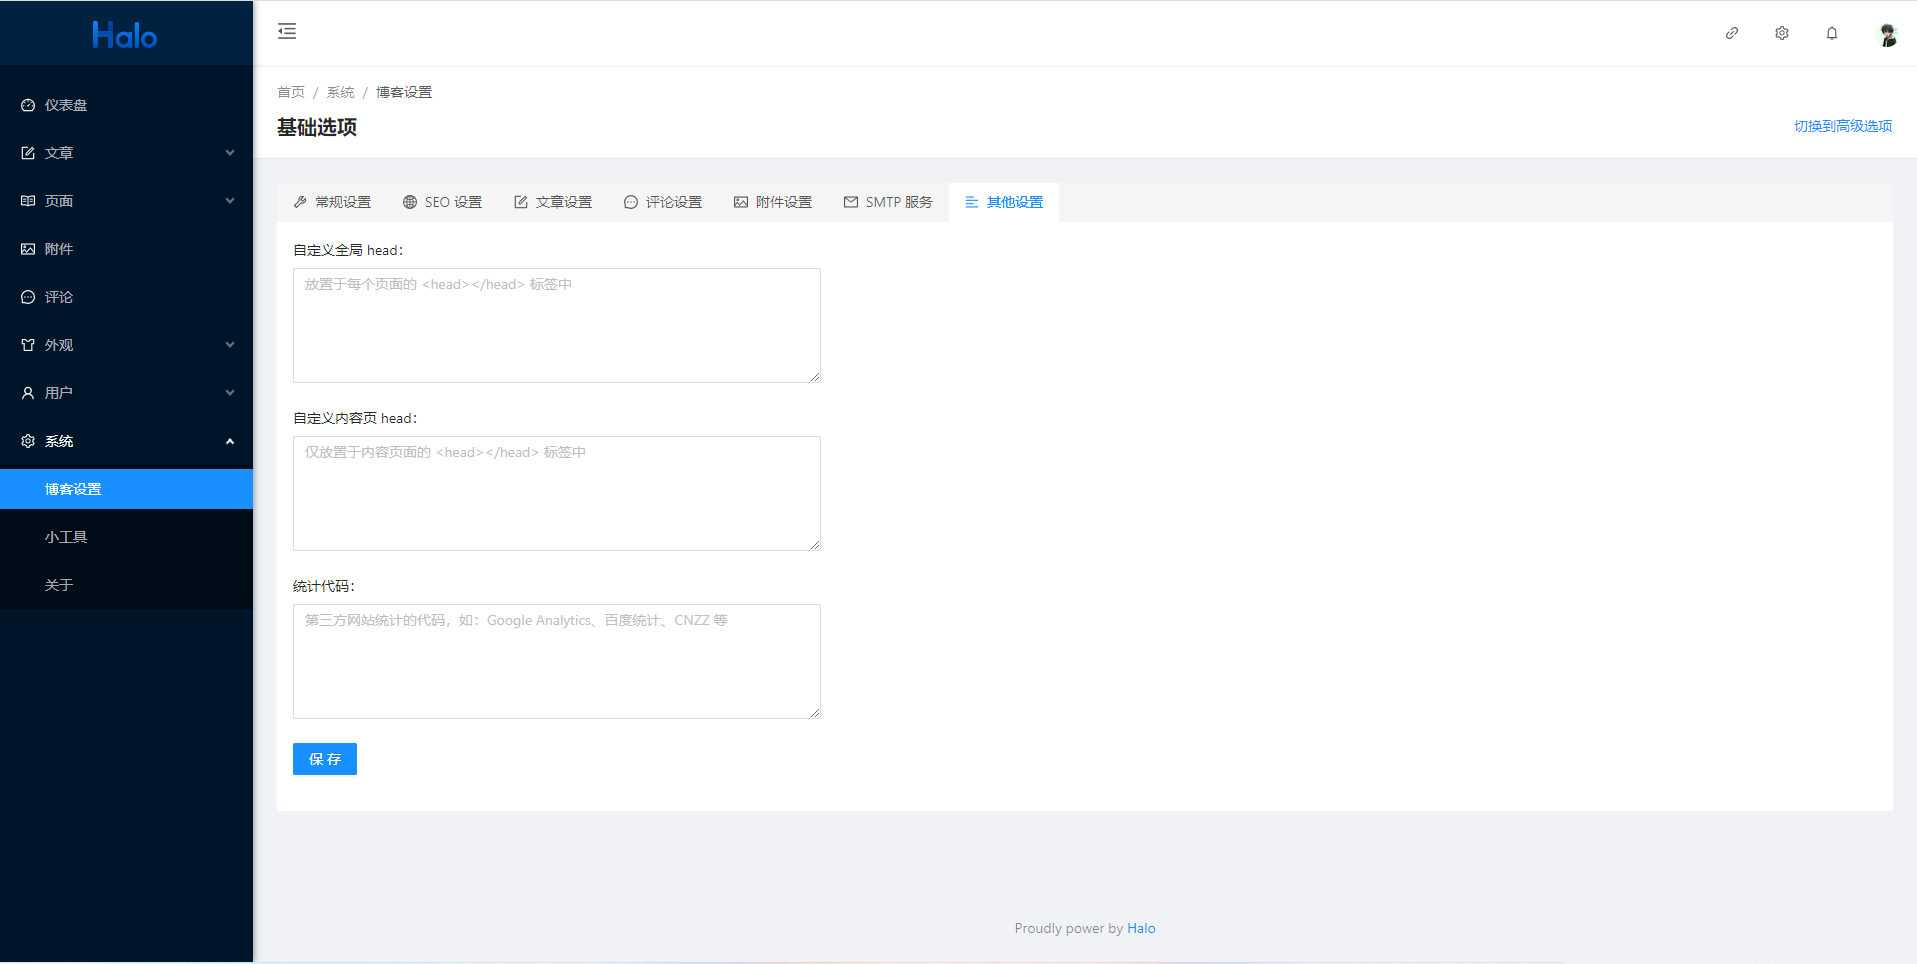The width and height of the screenshot is (1917, 964).
Task: Expand the 页面 sidebar submenu
Action: (126, 201)
